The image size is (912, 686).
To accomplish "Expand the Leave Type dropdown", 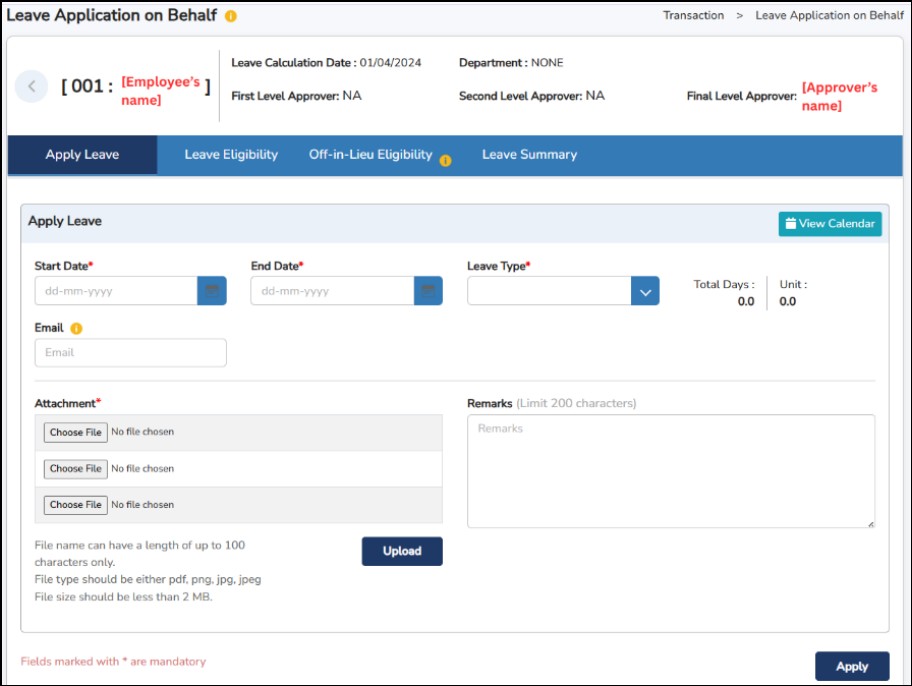I will coord(645,291).
